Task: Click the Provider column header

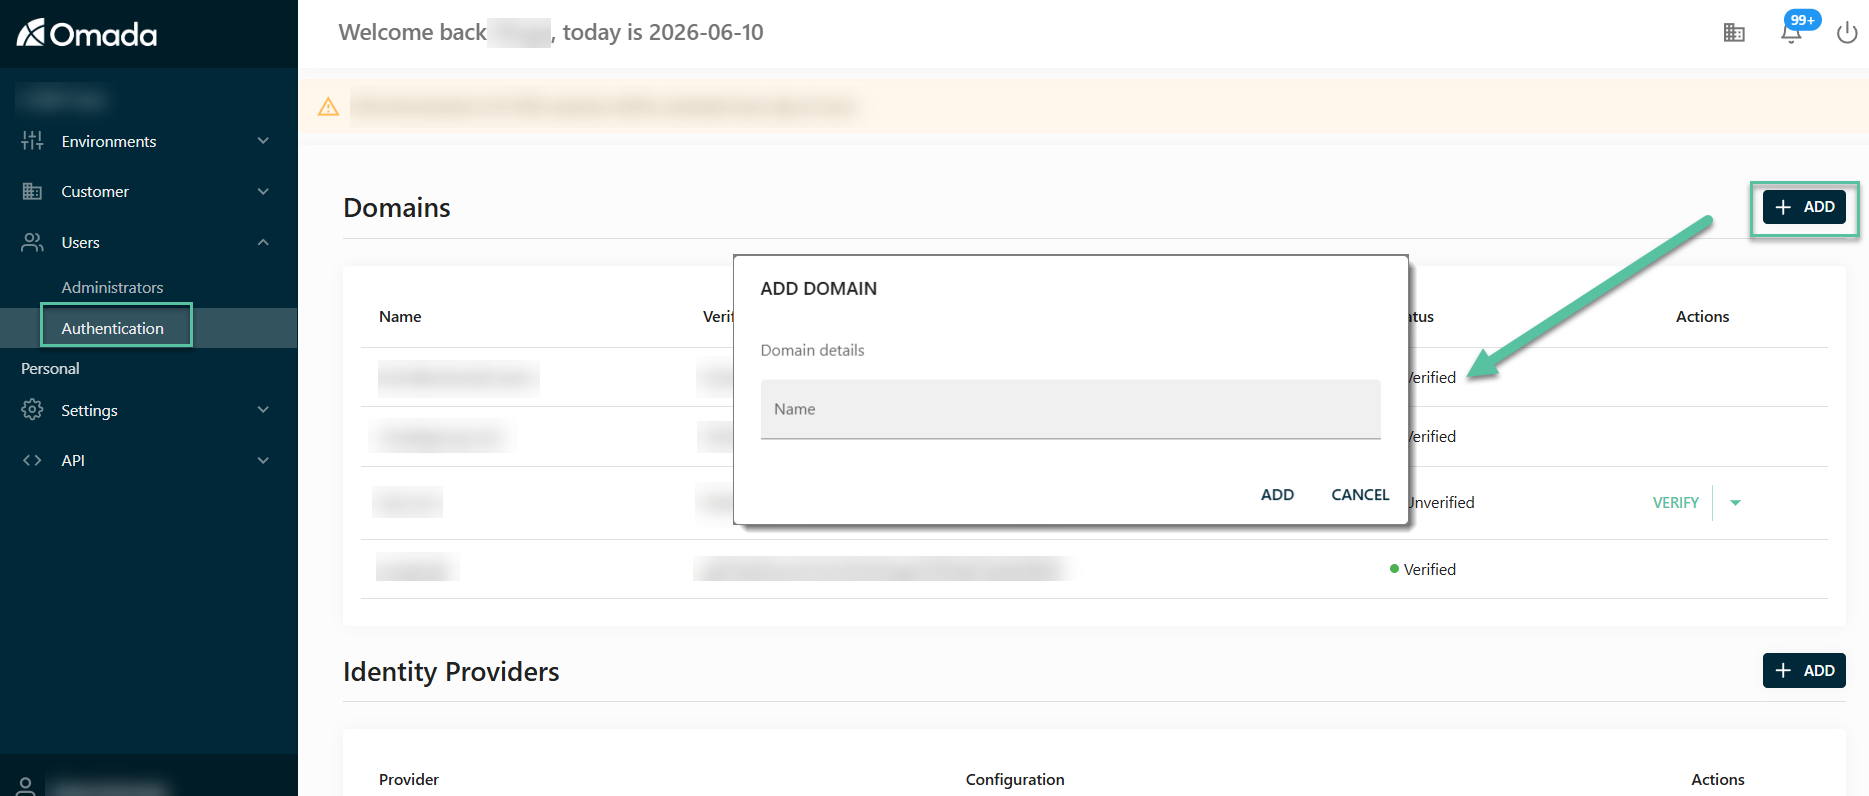Action: click(409, 779)
